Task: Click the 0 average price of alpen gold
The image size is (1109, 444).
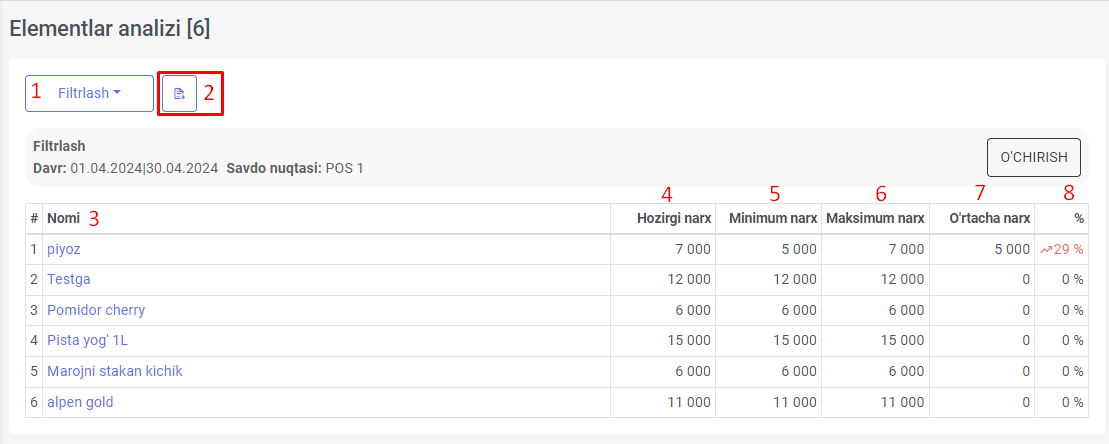Action: pyautogui.click(x=1026, y=402)
